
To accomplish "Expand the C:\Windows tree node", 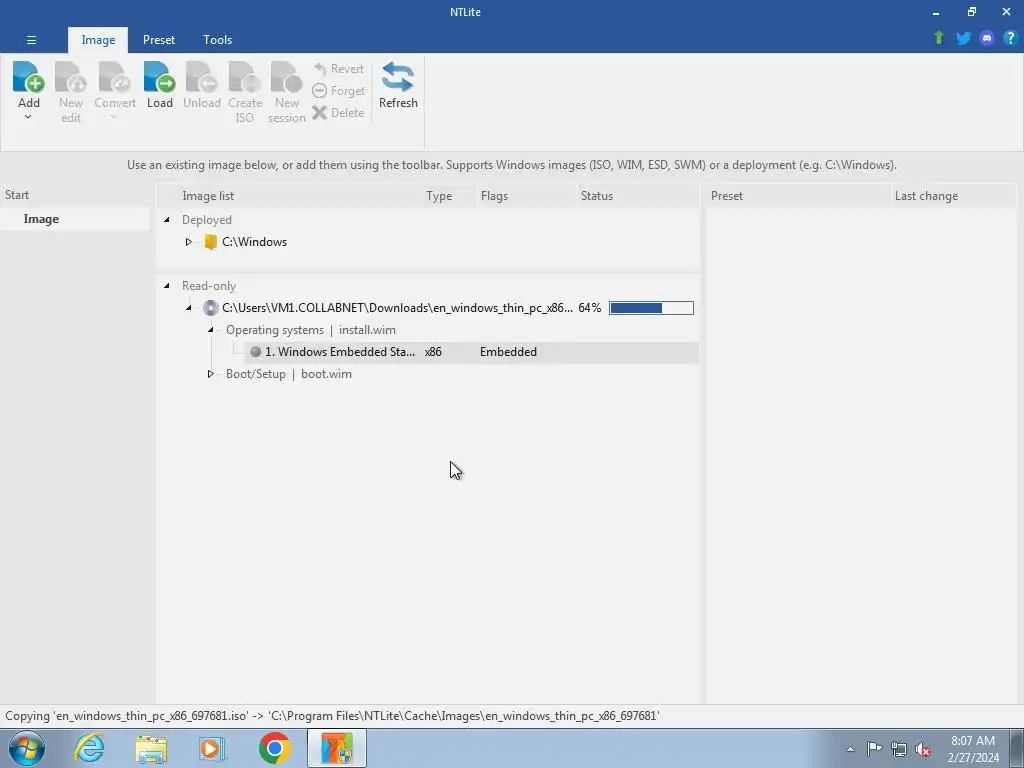I will [x=188, y=242].
